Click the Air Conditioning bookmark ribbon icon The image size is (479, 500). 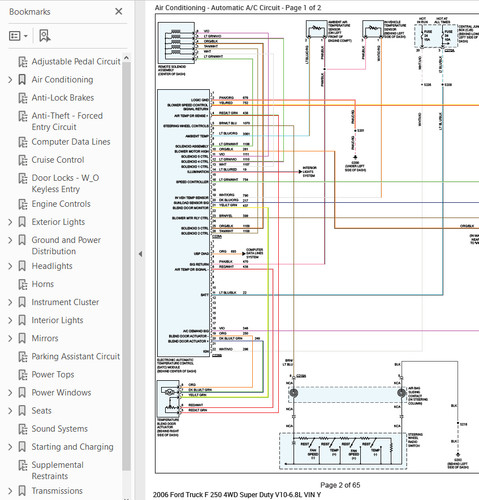coord(22,80)
